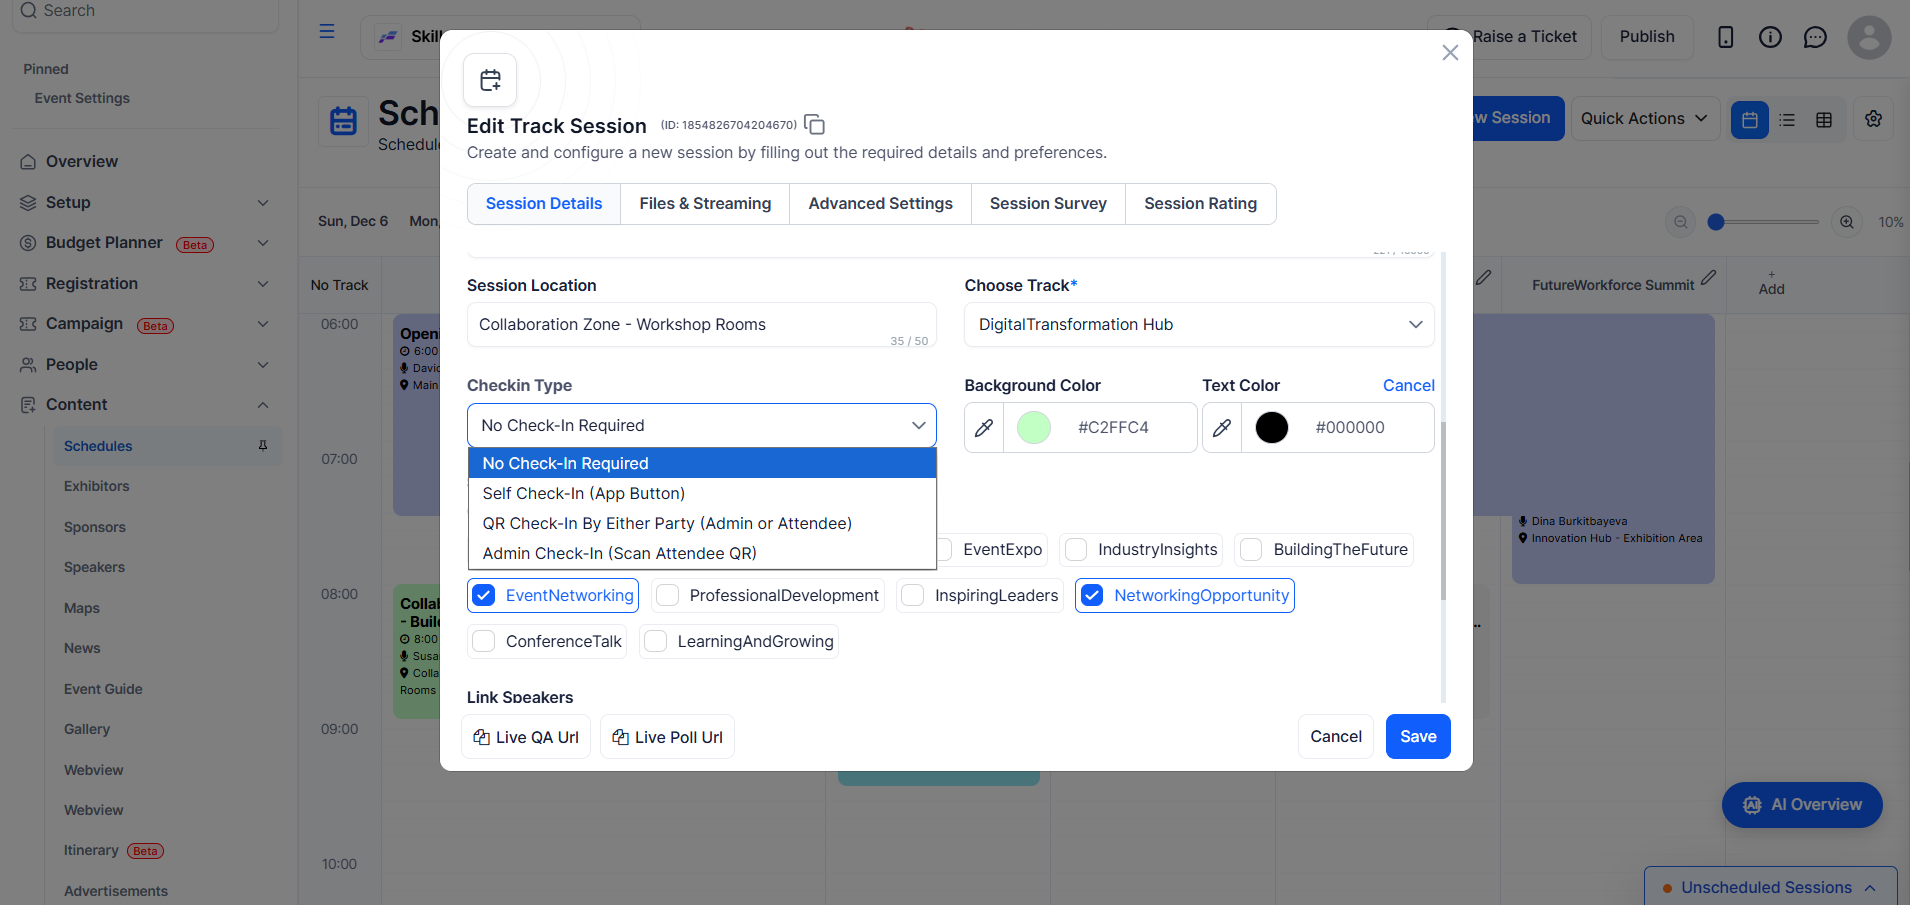The image size is (1910, 905).
Task: Open the Choose Track dropdown
Action: pyautogui.click(x=1199, y=325)
